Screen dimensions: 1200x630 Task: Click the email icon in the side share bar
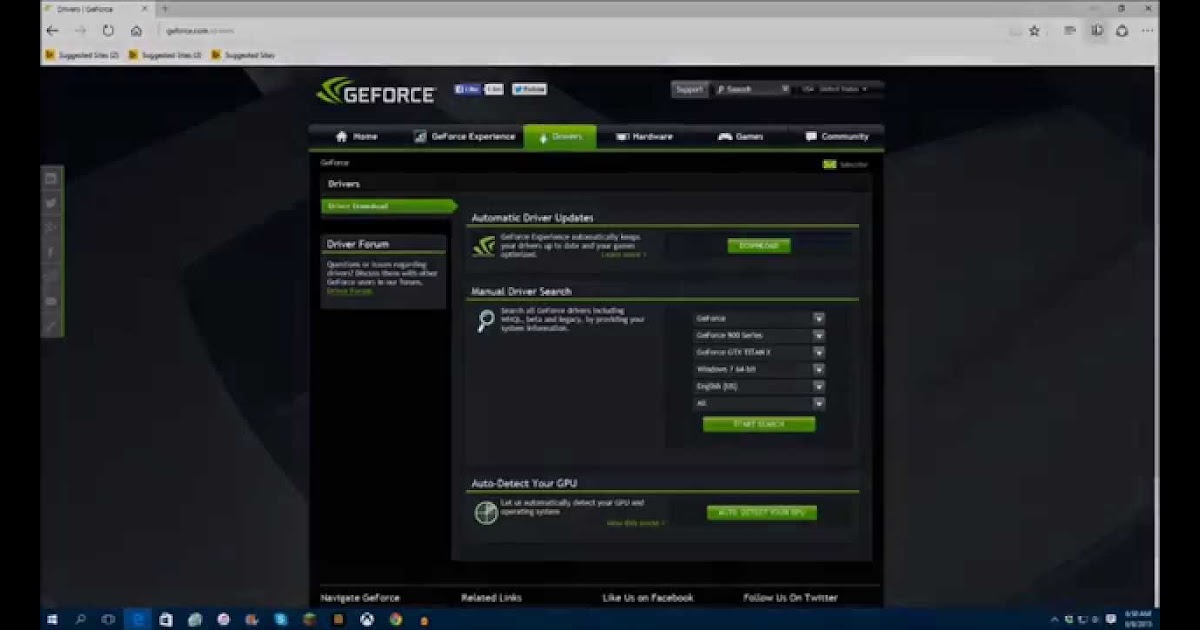[52, 301]
